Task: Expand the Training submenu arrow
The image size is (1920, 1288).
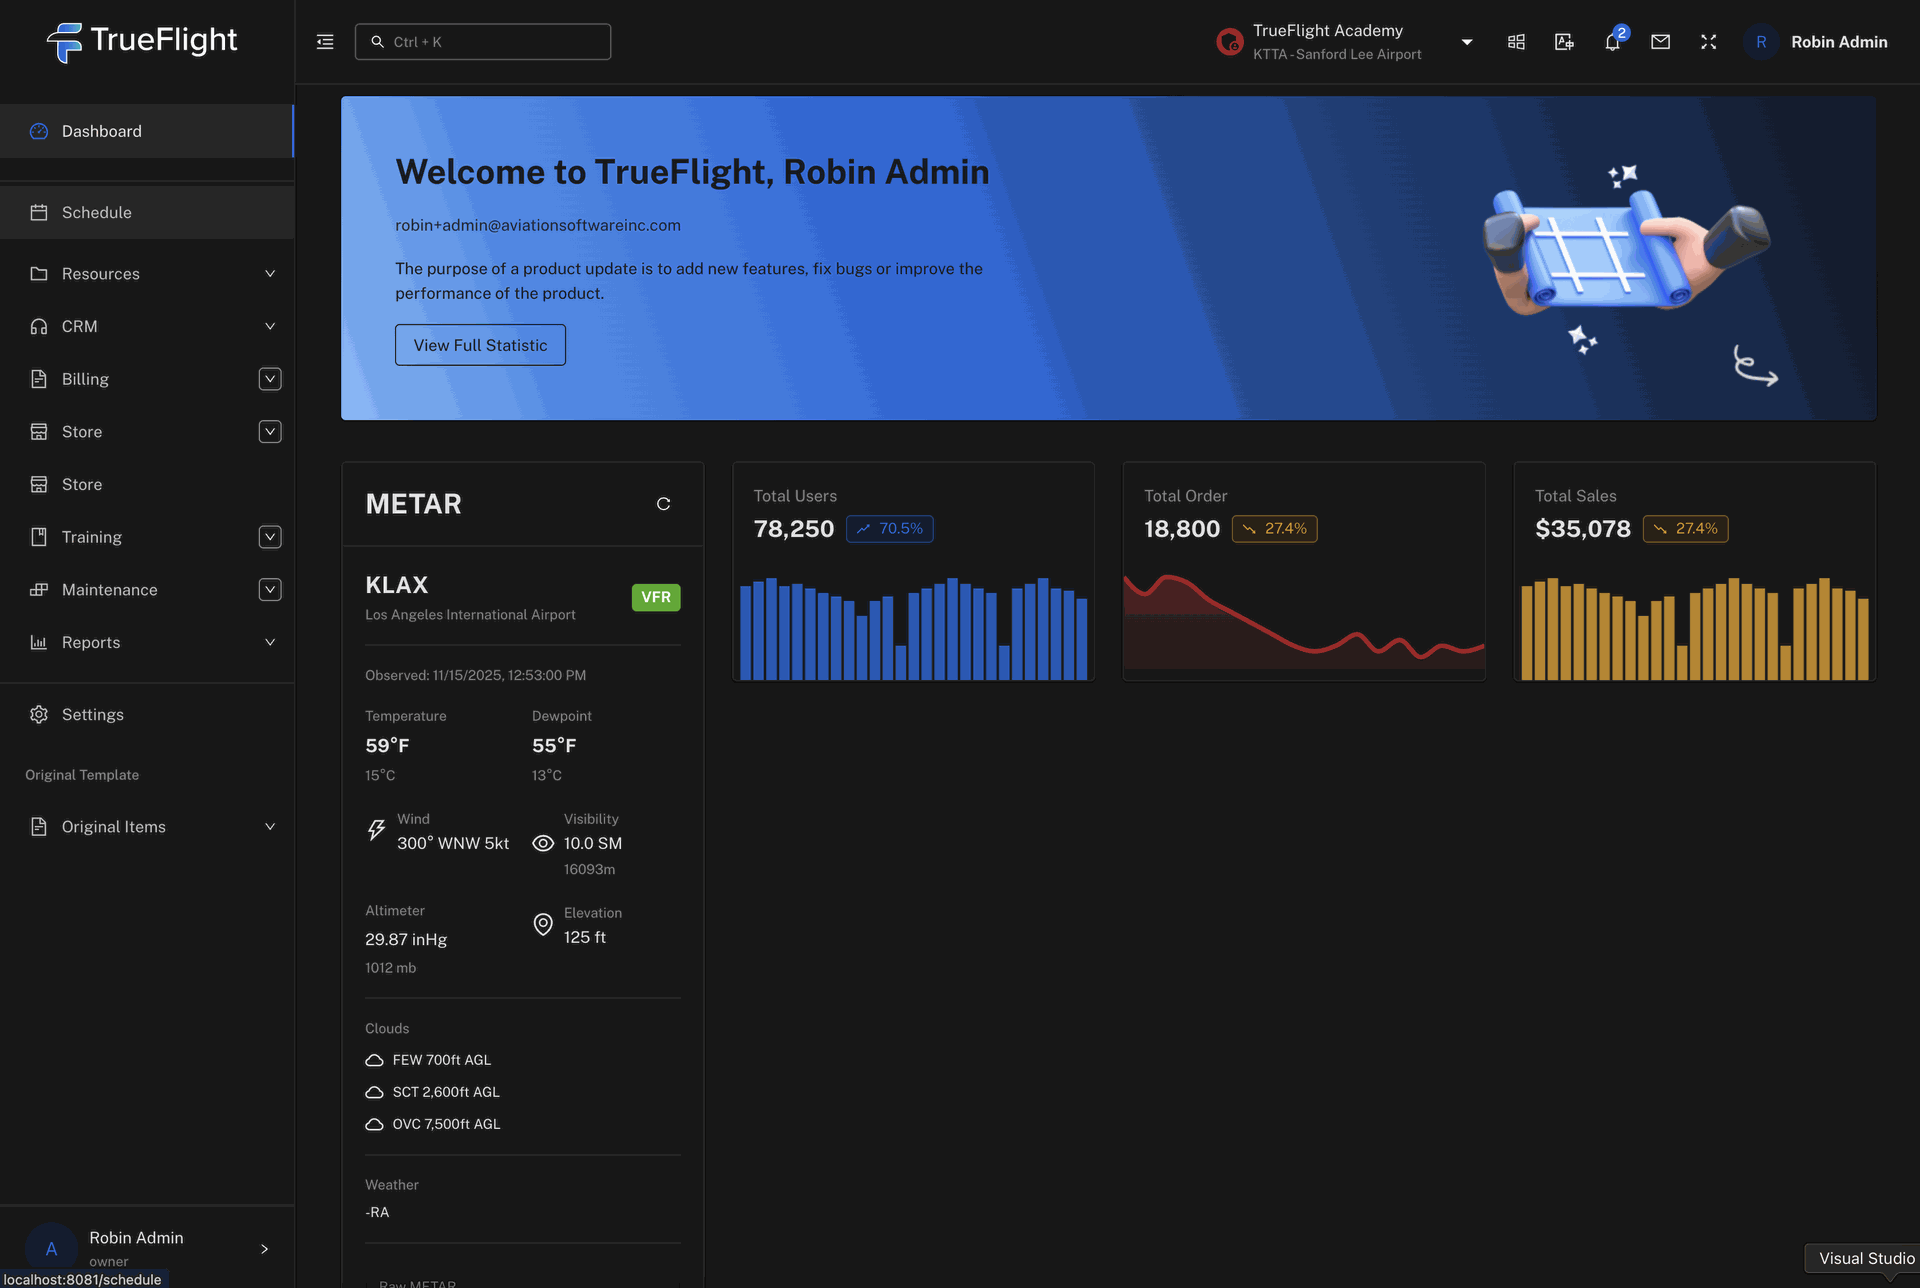Action: tap(270, 537)
